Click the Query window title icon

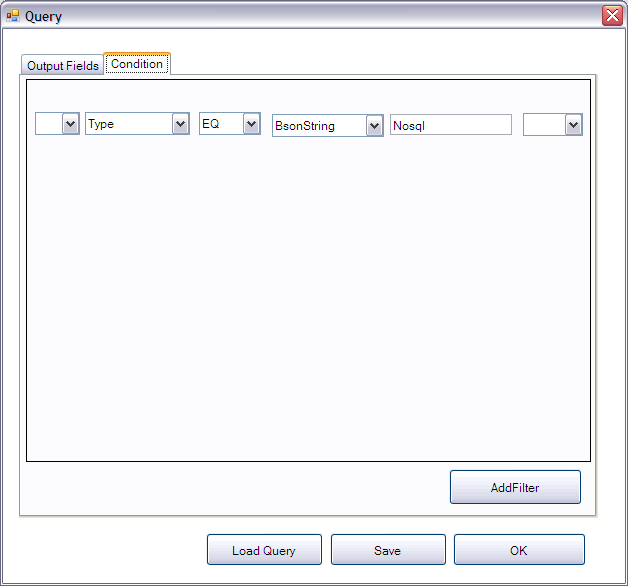point(13,16)
